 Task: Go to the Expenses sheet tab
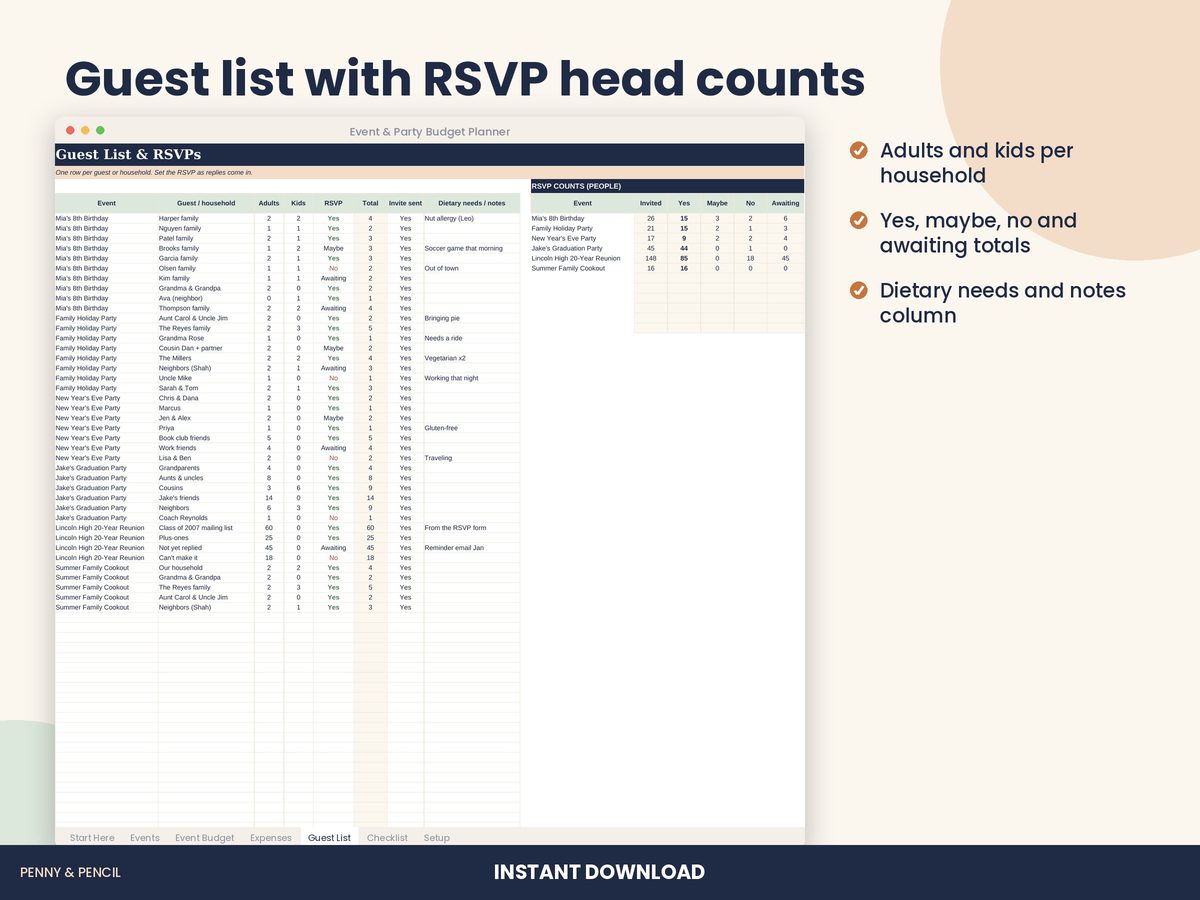pyautogui.click(x=271, y=838)
